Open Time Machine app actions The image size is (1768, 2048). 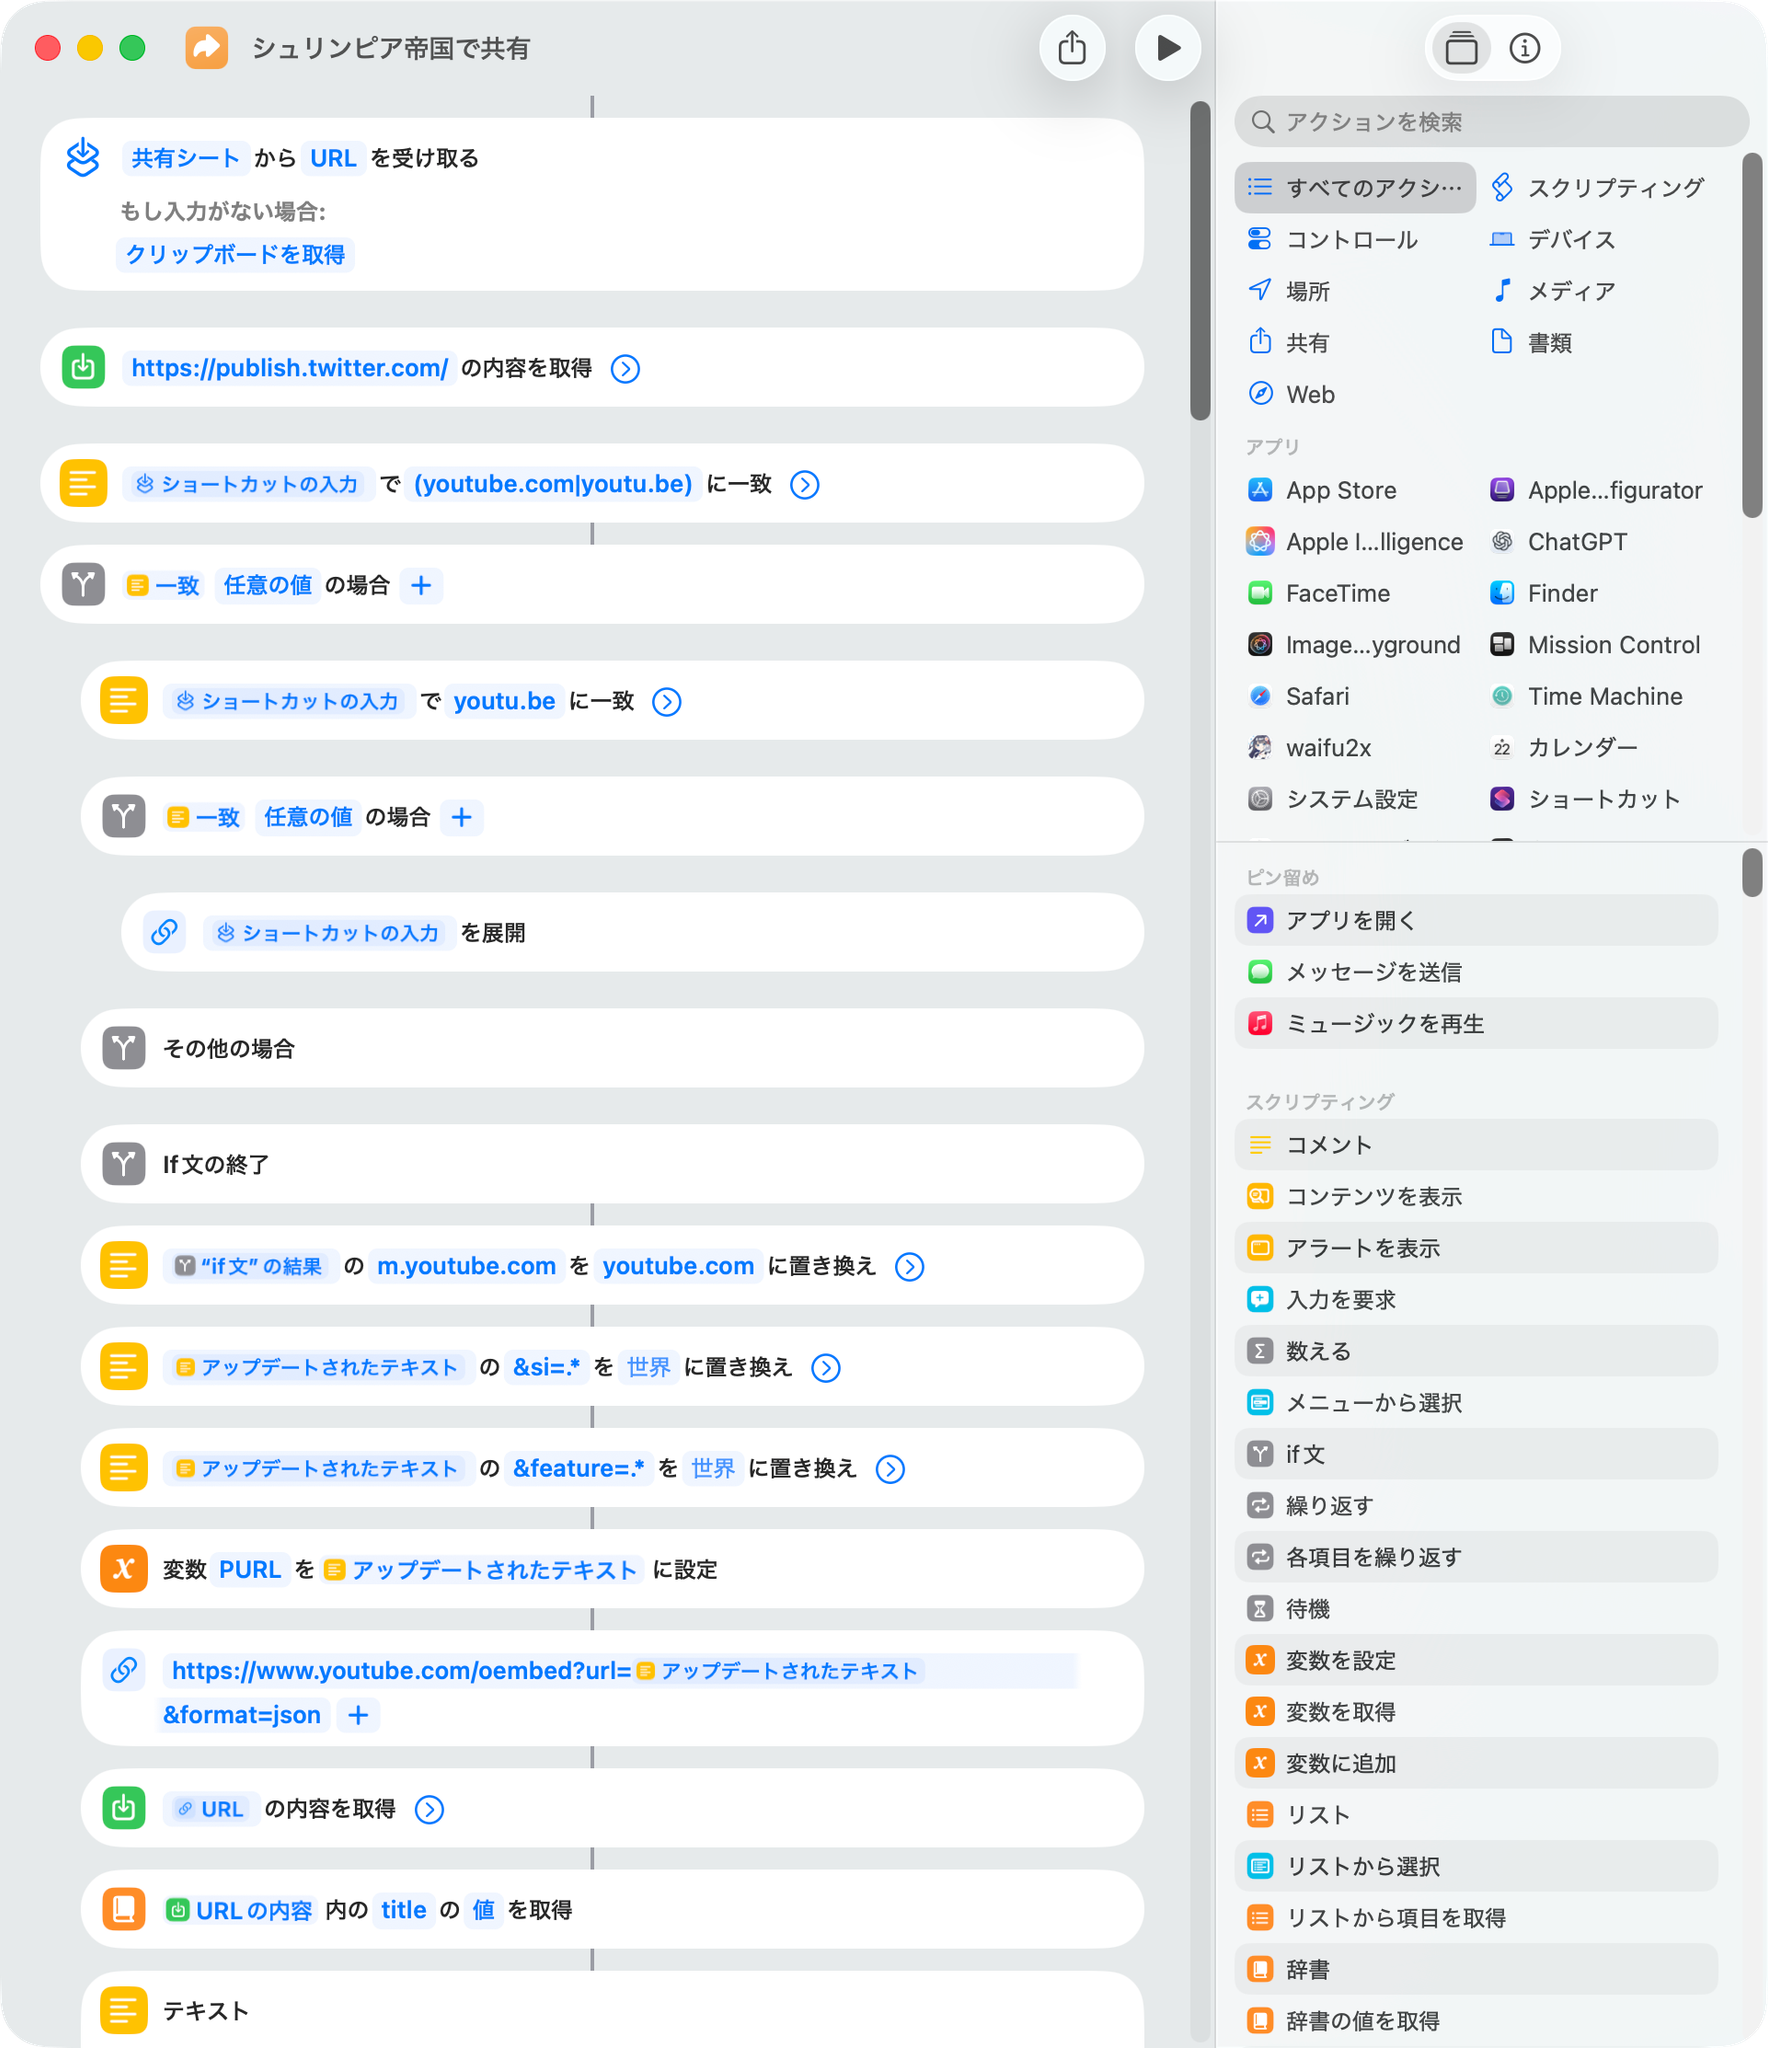(1586, 696)
